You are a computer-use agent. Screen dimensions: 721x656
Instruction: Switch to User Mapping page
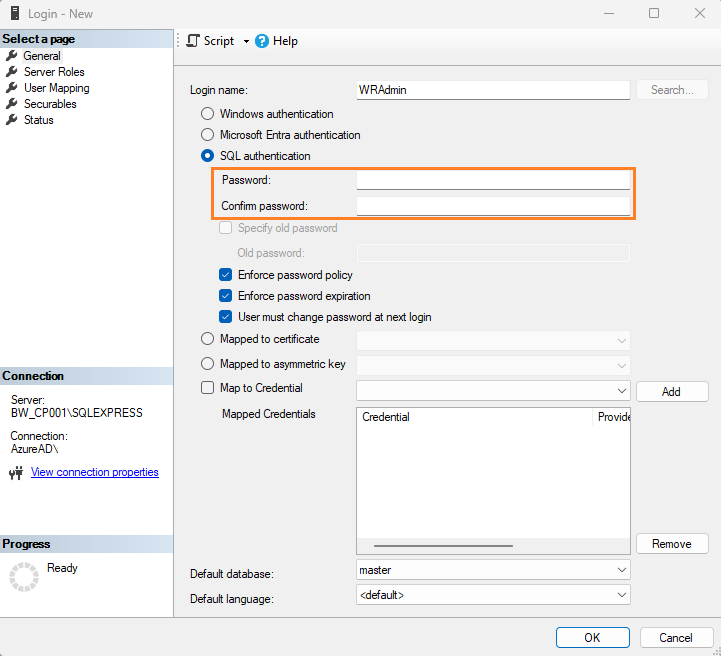tap(57, 88)
